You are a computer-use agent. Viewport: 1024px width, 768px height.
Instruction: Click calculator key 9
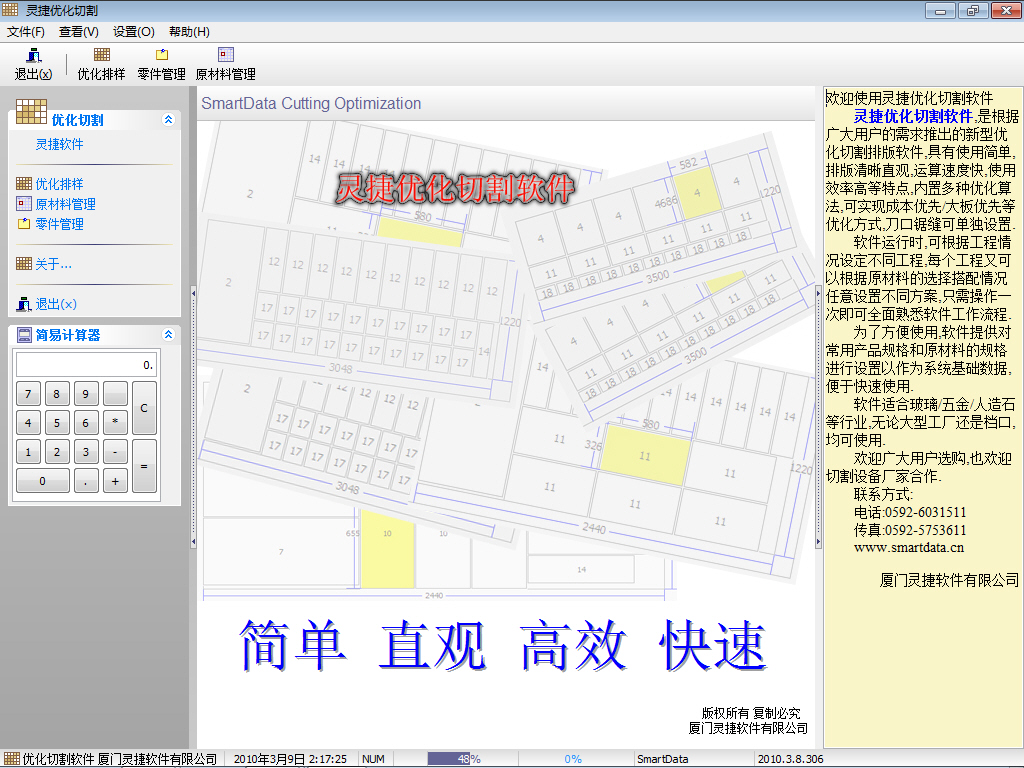pos(86,394)
